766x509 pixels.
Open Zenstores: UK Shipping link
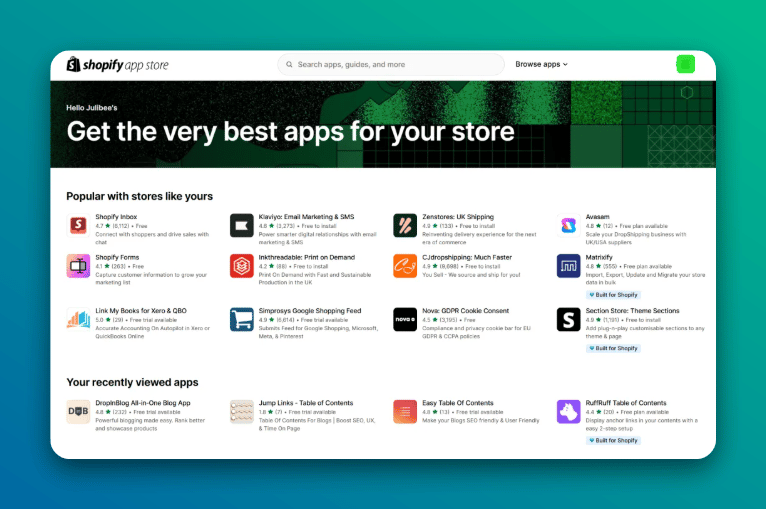coord(458,216)
